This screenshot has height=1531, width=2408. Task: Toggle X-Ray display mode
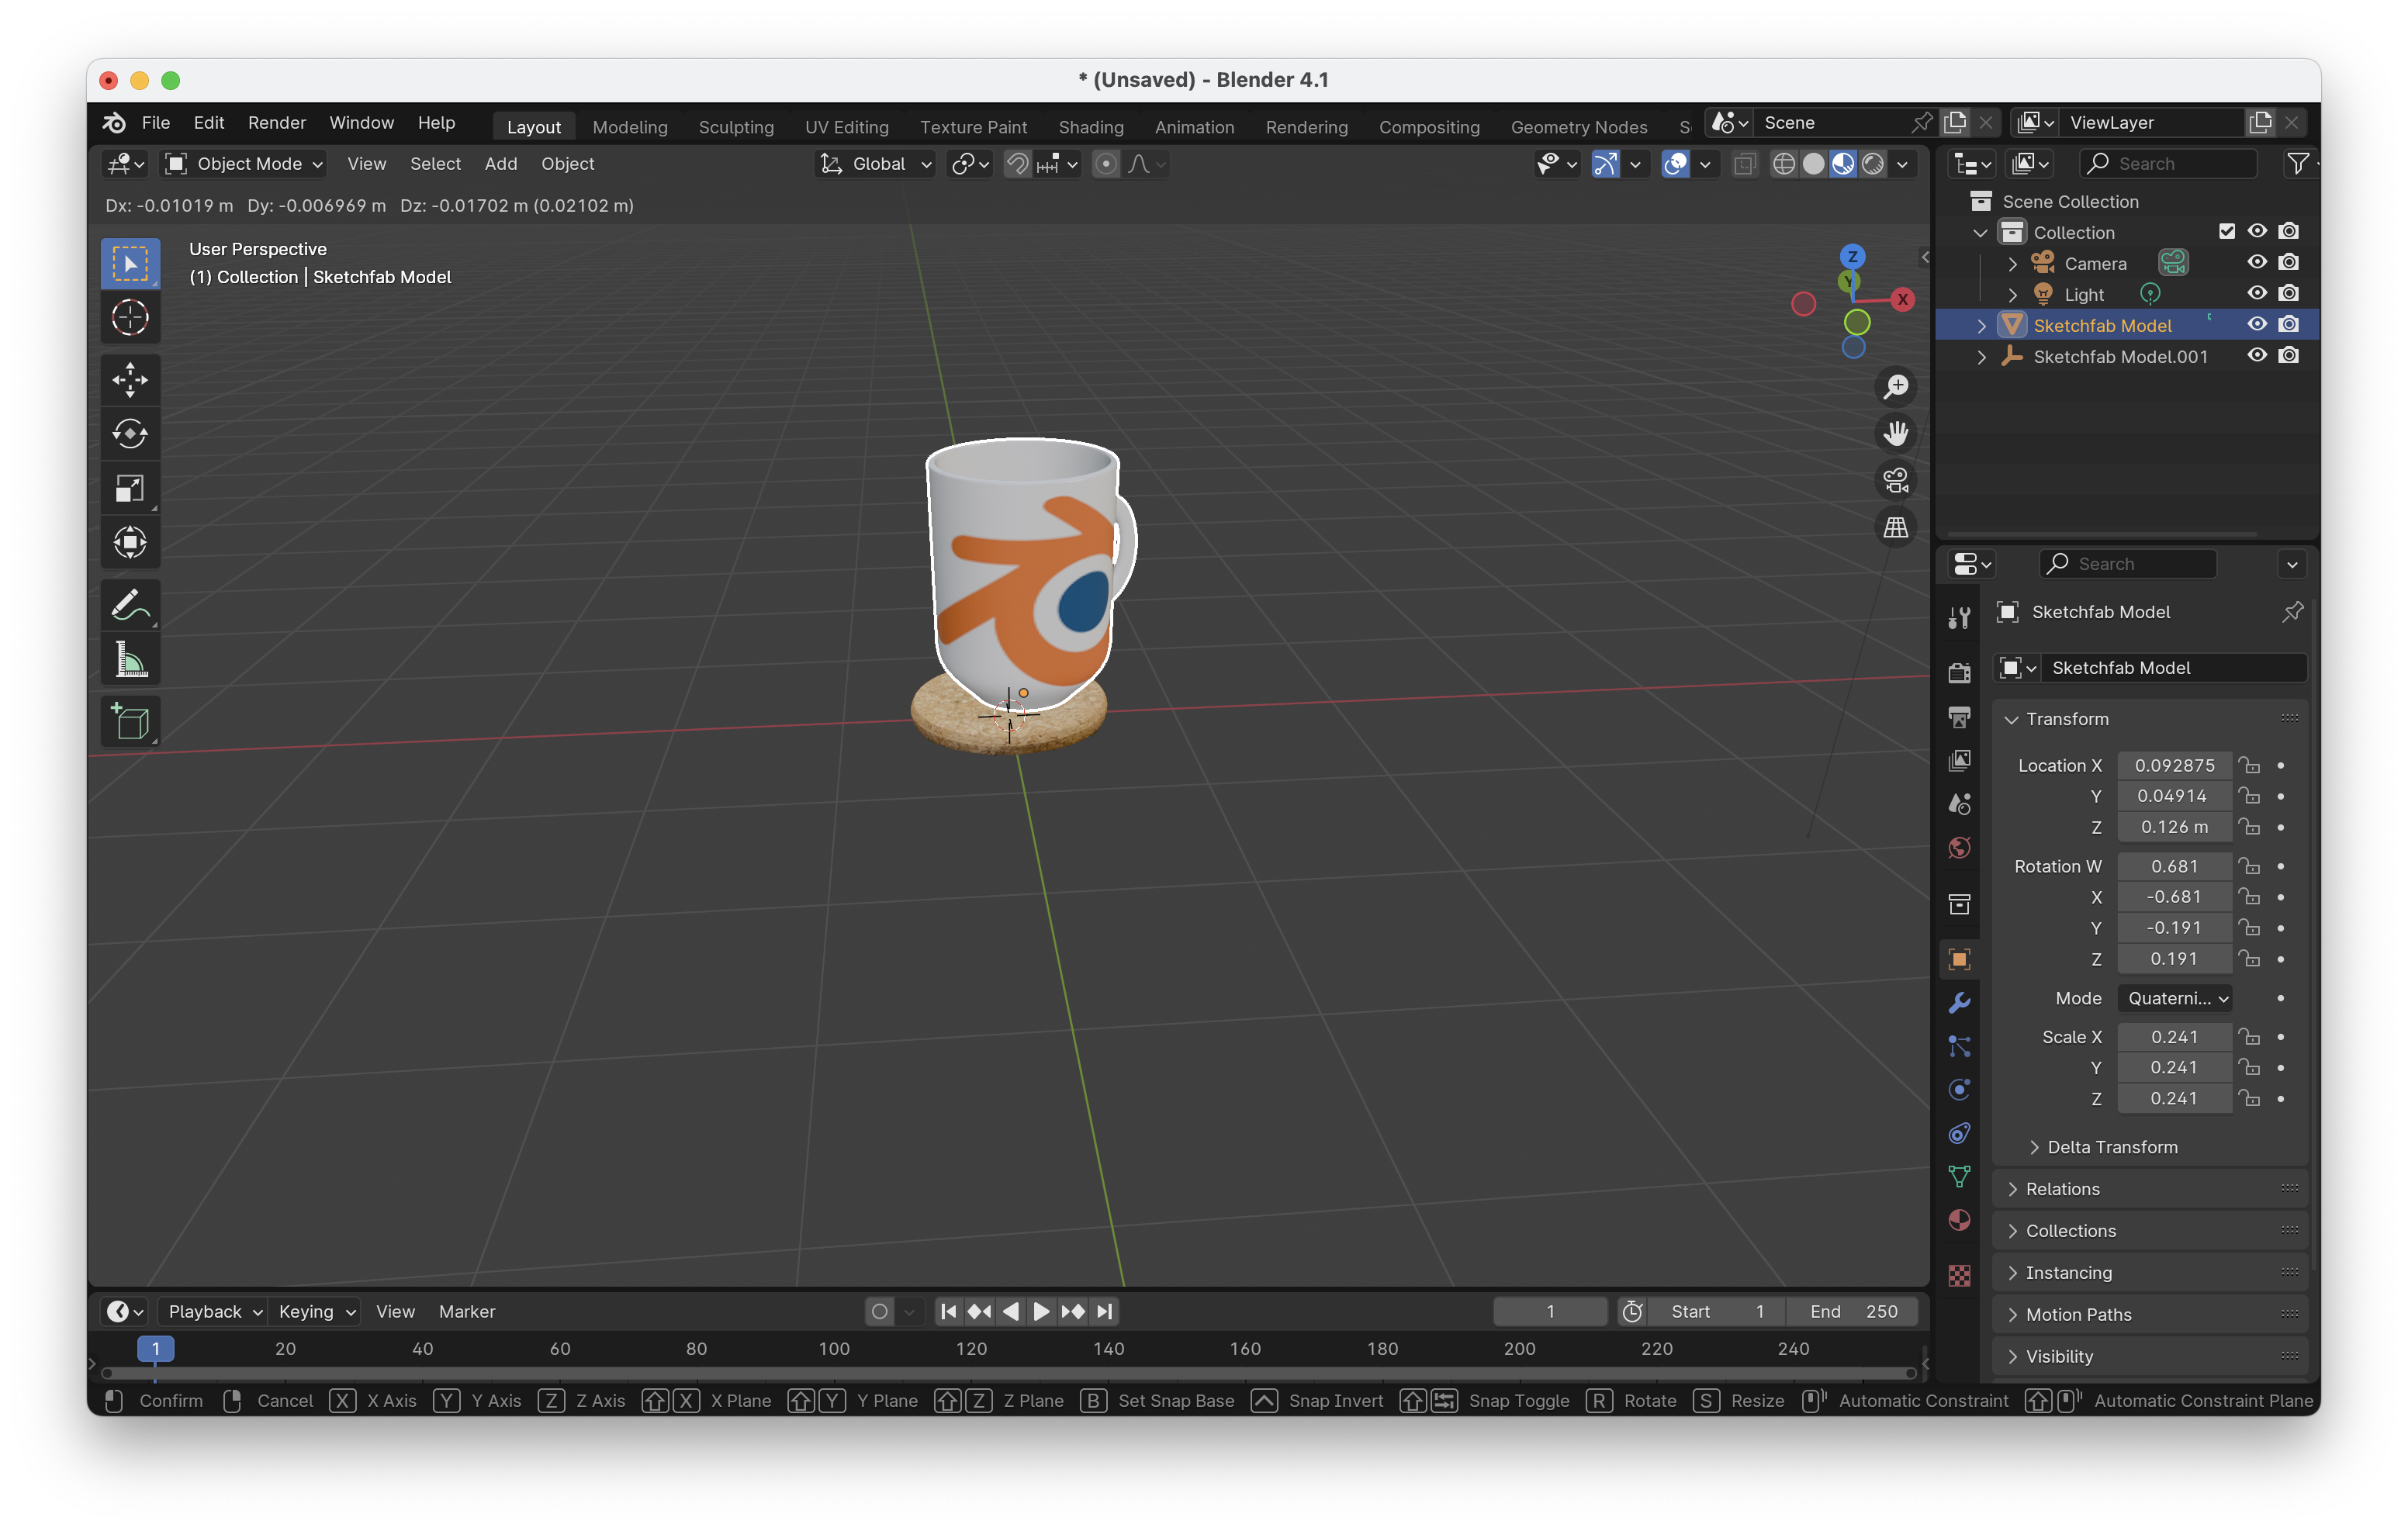tap(1744, 164)
